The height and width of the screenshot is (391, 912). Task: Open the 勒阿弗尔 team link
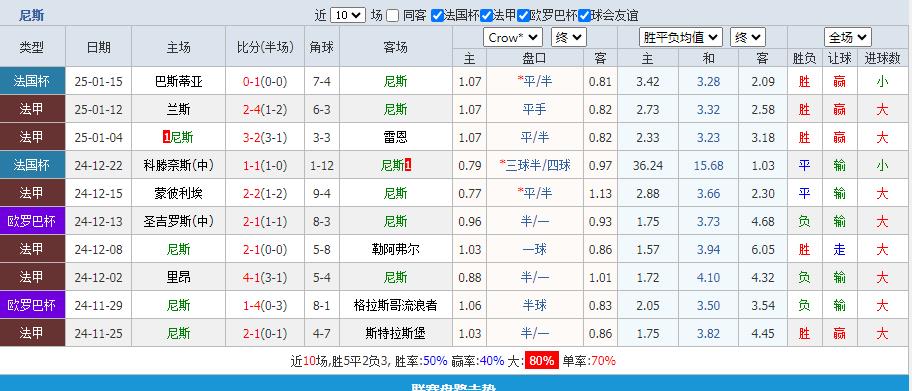tap(396, 250)
